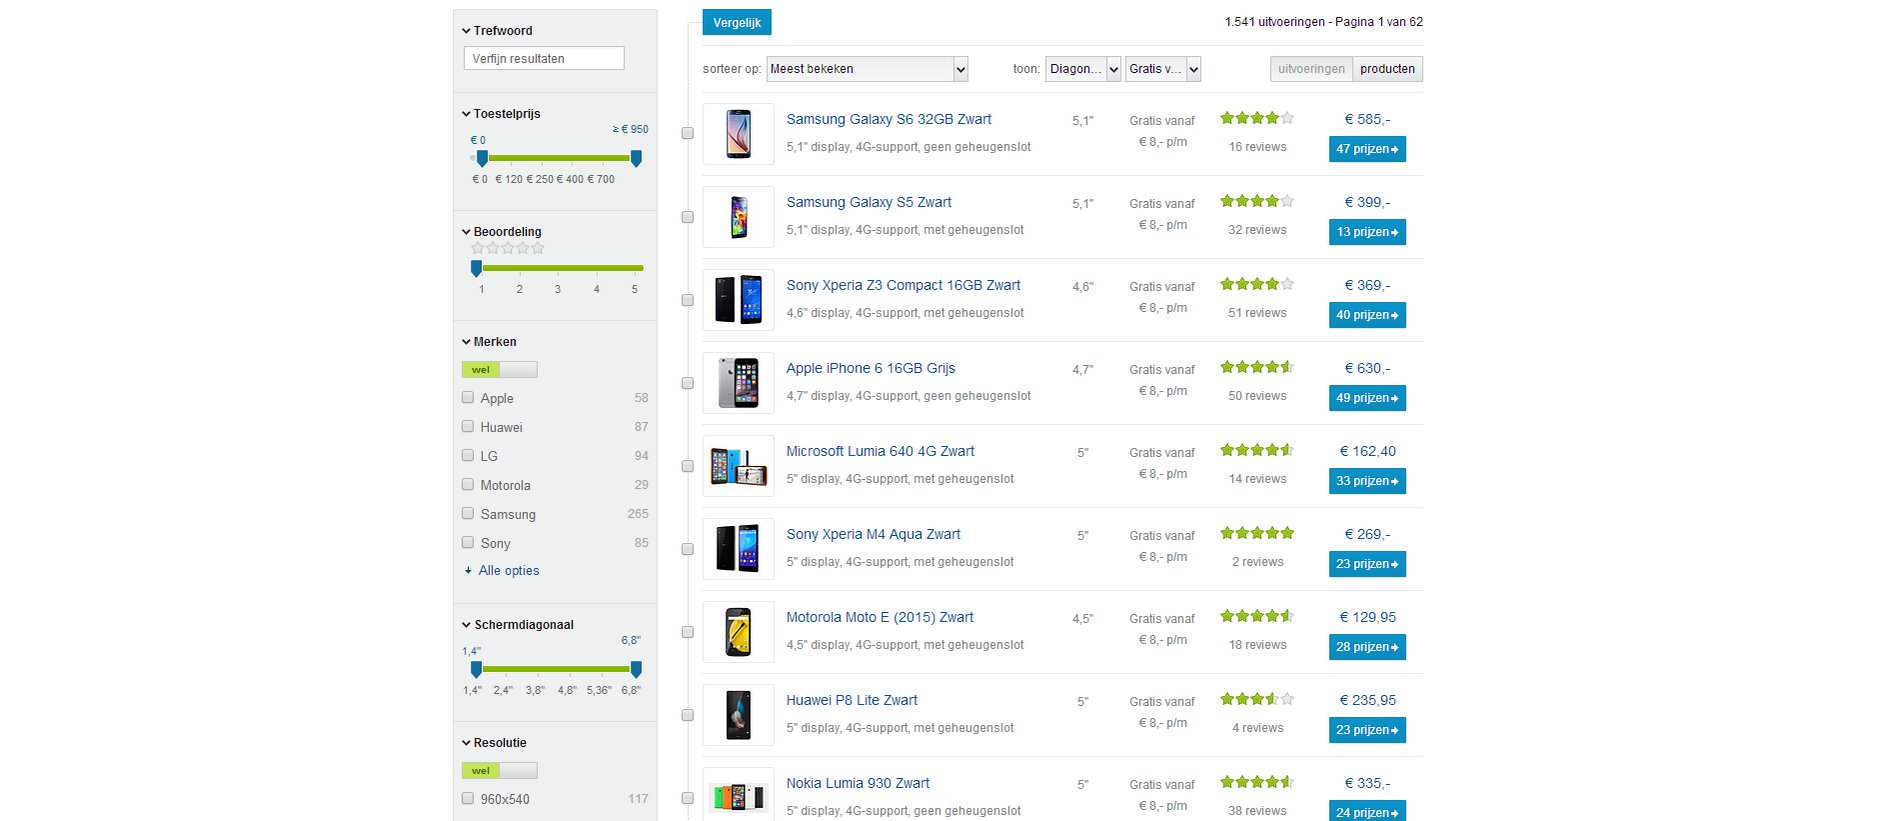This screenshot has width=1879, height=821.
Task: Open '32 reviews' for Samsung Galaxy S5
Action: pyautogui.click(x=1257, y=230)
